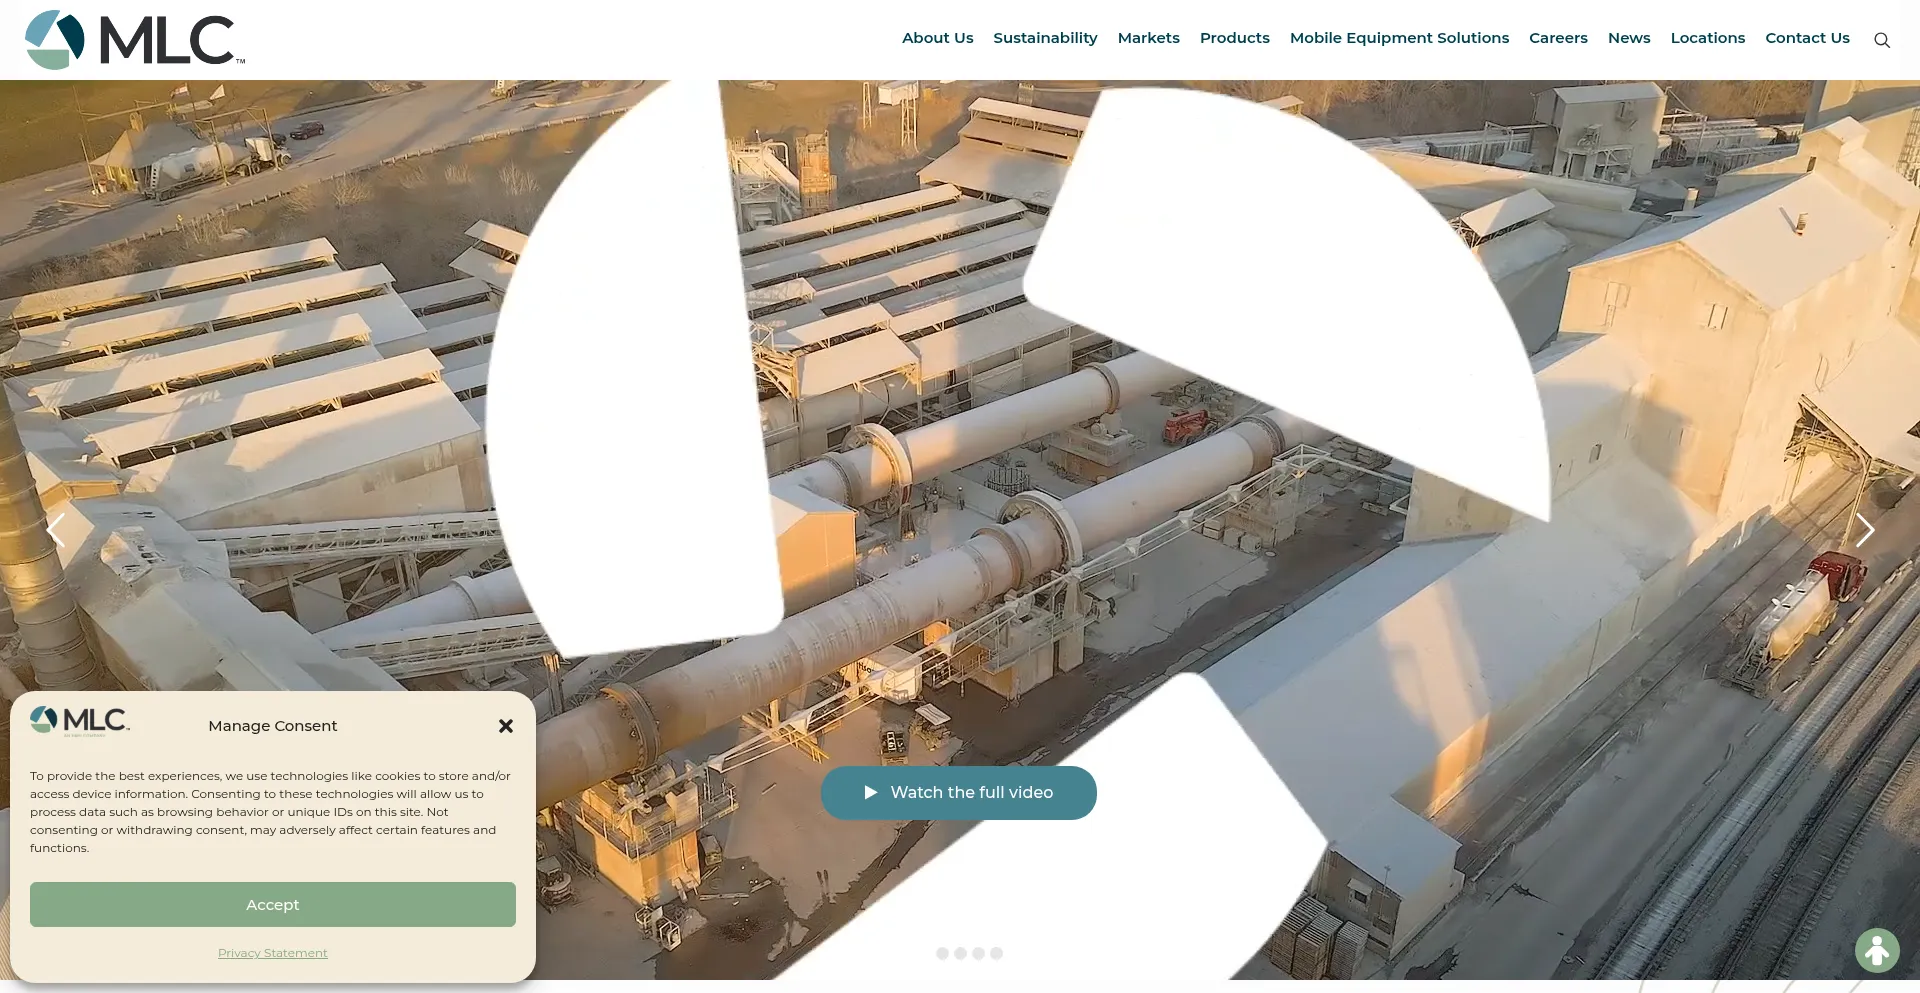
Task: Expand the Markets menu
Action: tap(1148, 38)
